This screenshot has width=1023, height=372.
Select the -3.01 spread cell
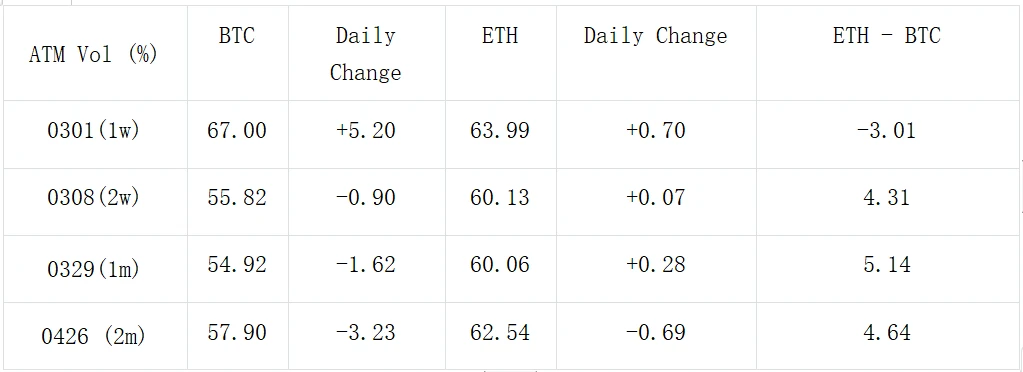[x=887, y=131]
